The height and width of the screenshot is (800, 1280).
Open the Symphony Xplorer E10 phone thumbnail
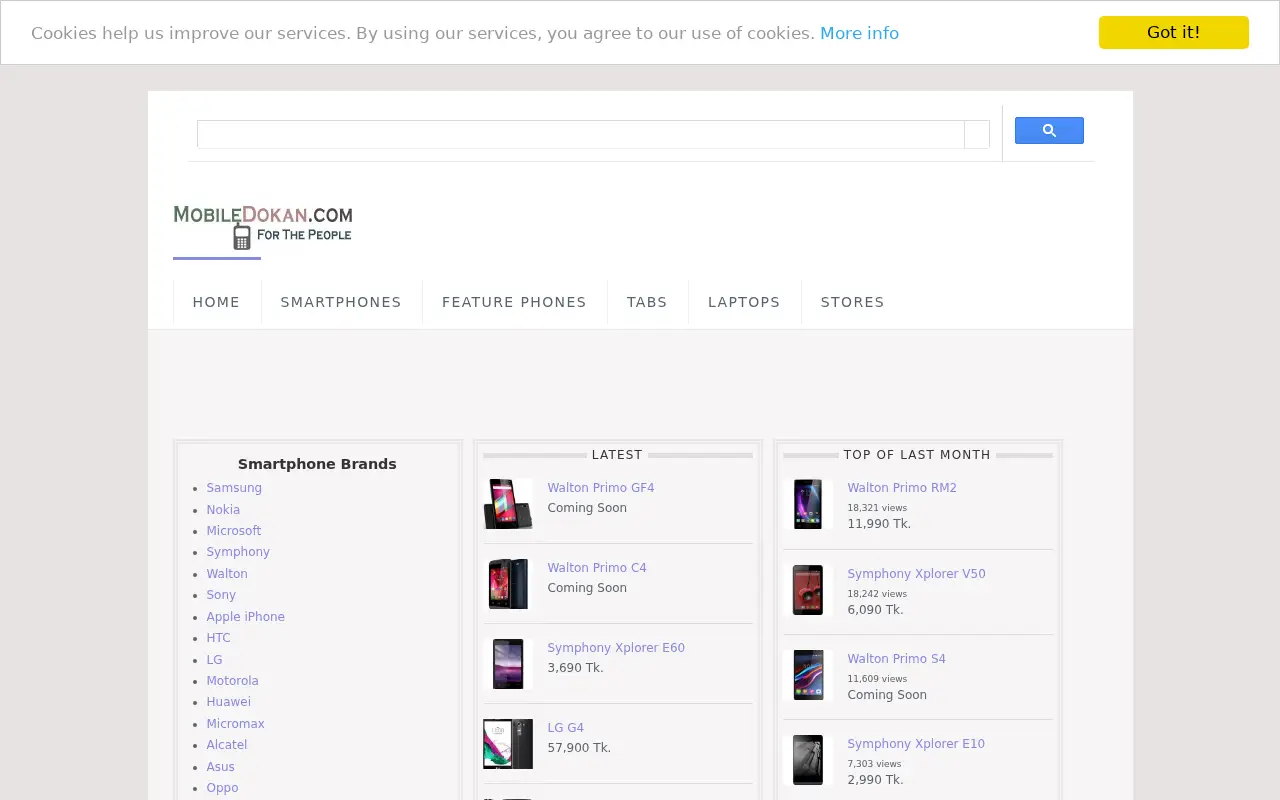pyautogui.click(x=808, y=760)
